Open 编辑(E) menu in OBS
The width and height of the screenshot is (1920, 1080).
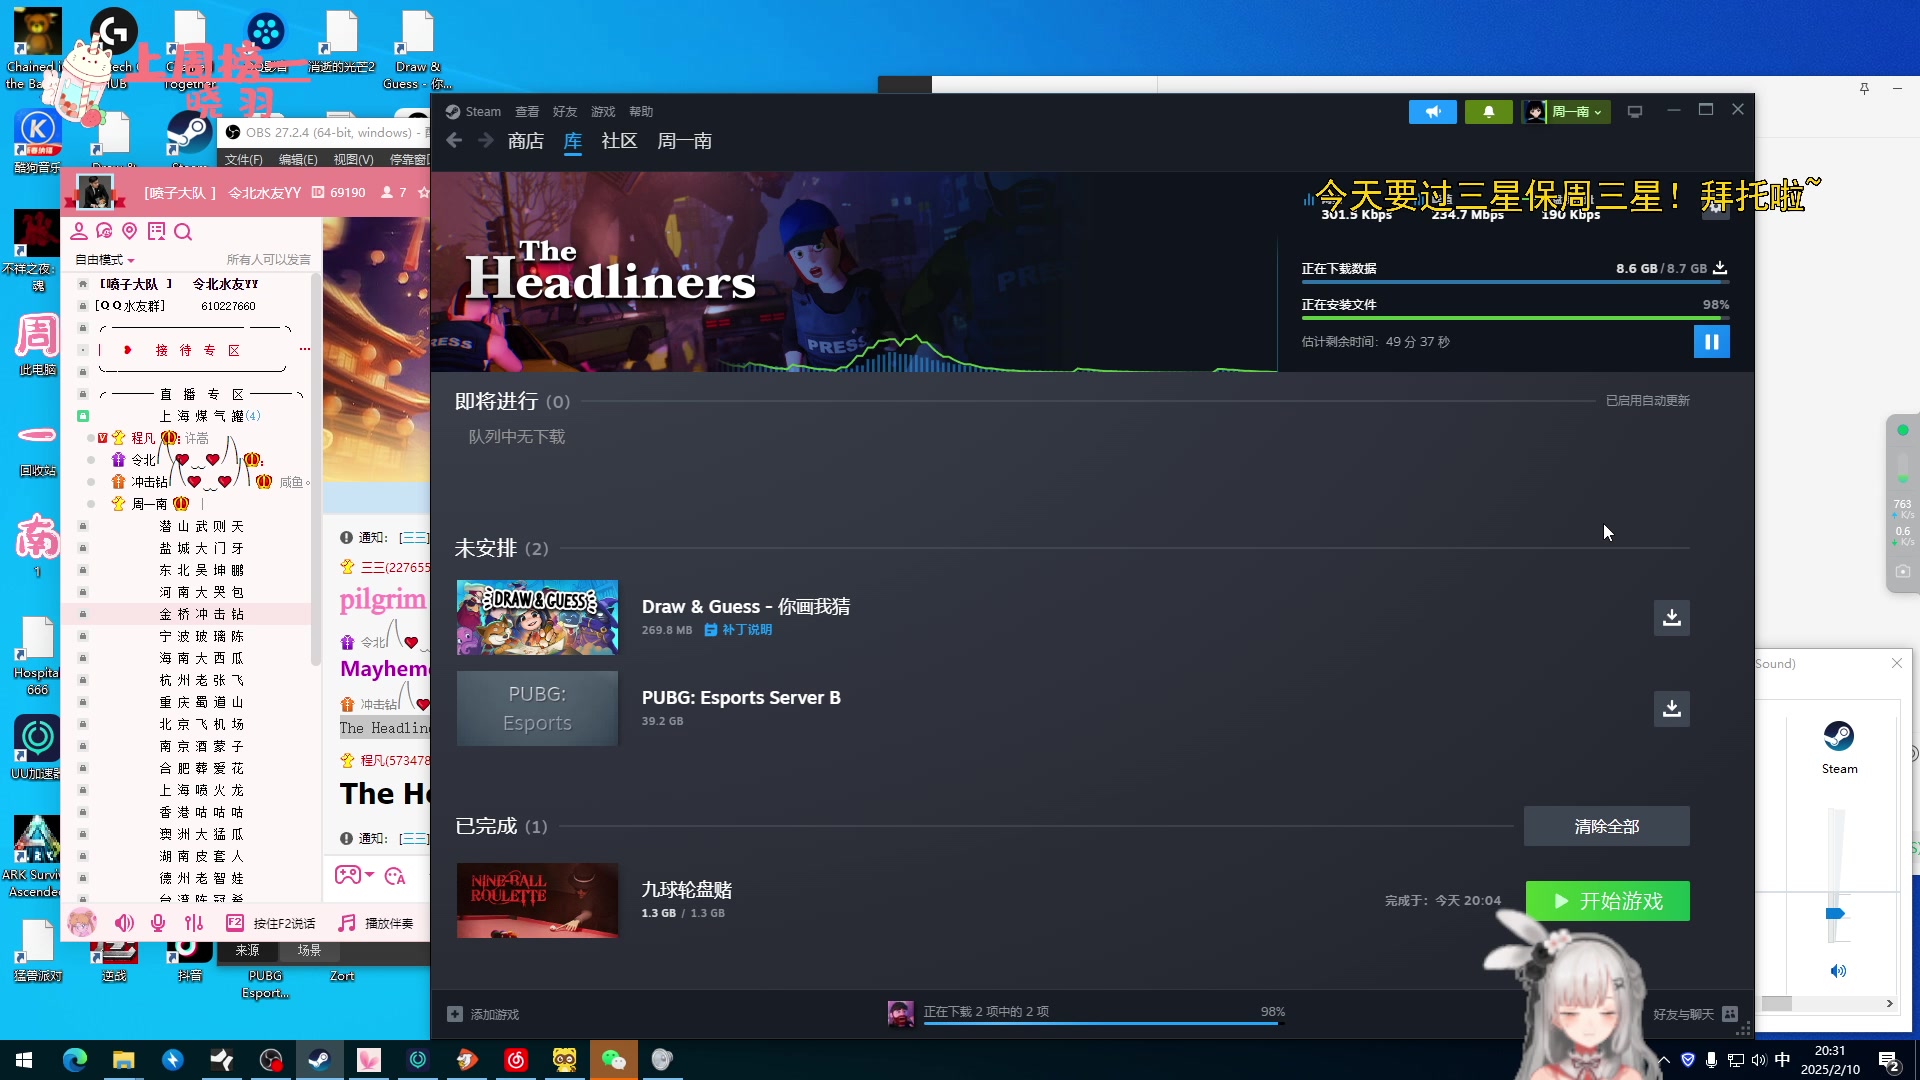tap(298, 160)
